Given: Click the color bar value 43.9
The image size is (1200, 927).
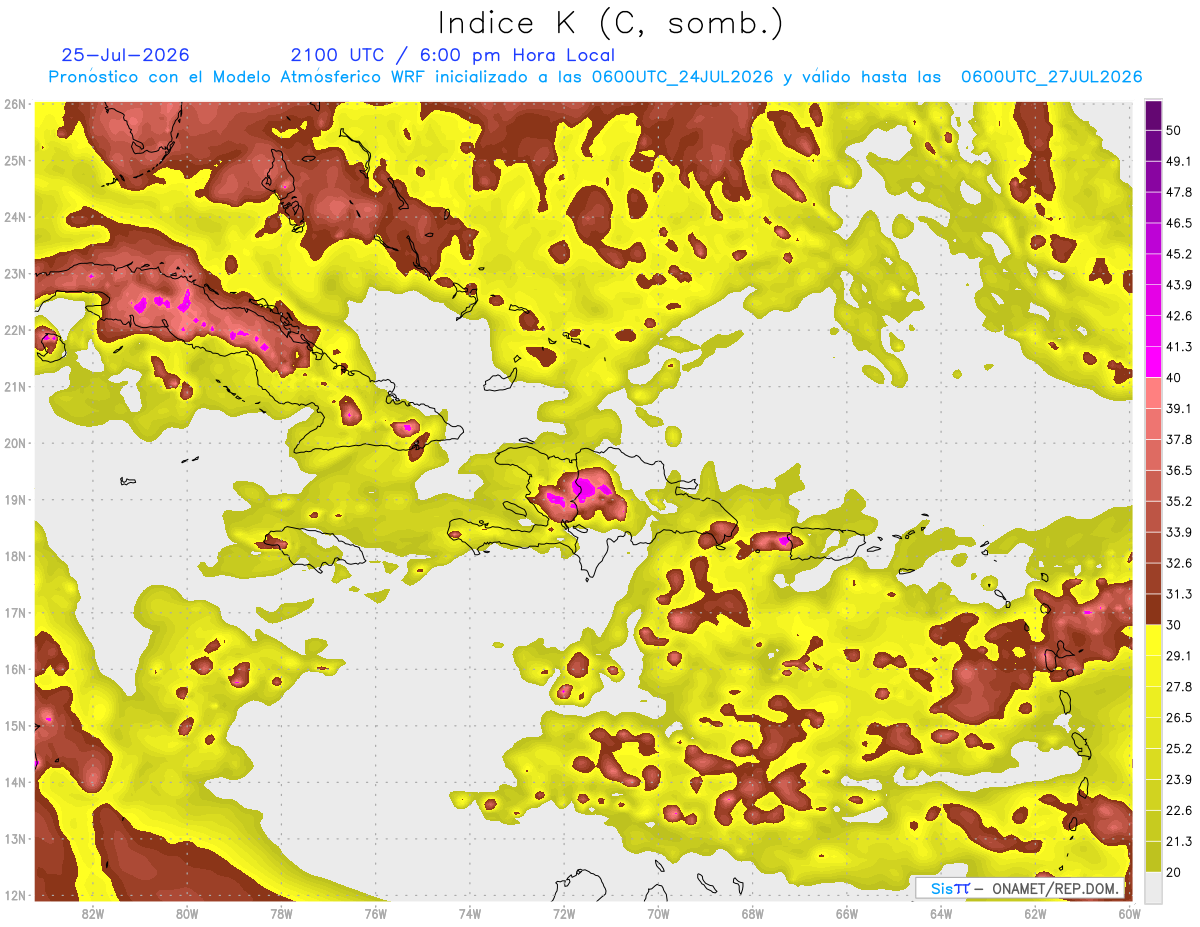Looking at the screenshot, I should pos(1179,285).
